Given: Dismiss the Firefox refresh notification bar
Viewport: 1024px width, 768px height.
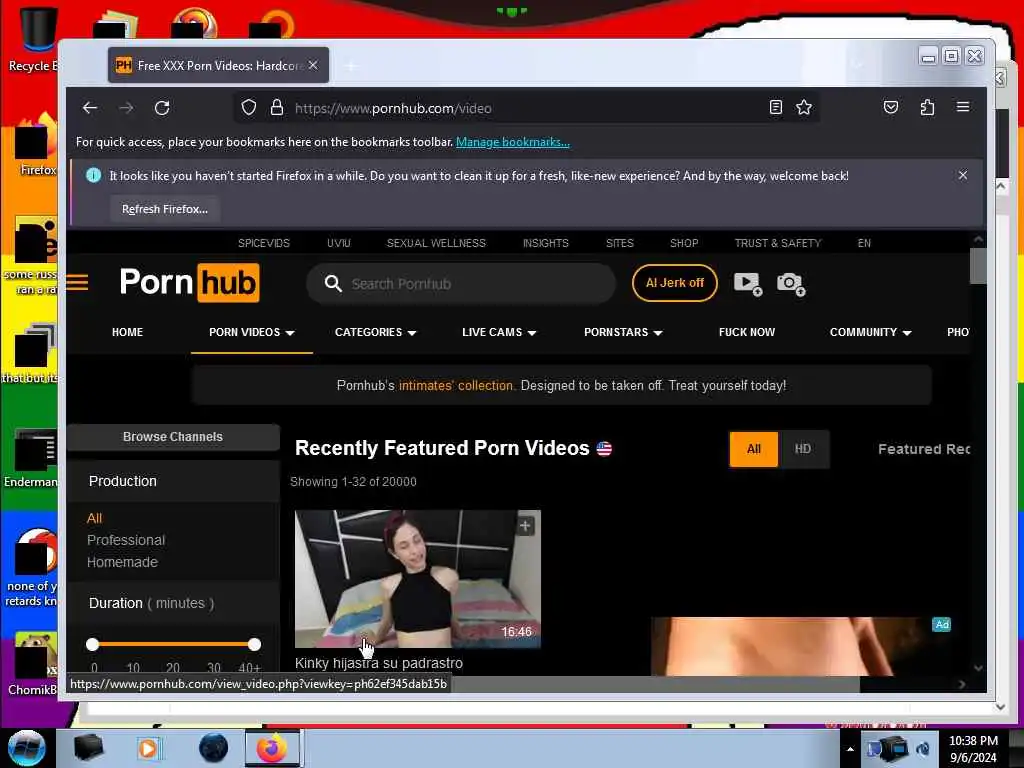Looking at the screenshot, I should click(963, 175).
